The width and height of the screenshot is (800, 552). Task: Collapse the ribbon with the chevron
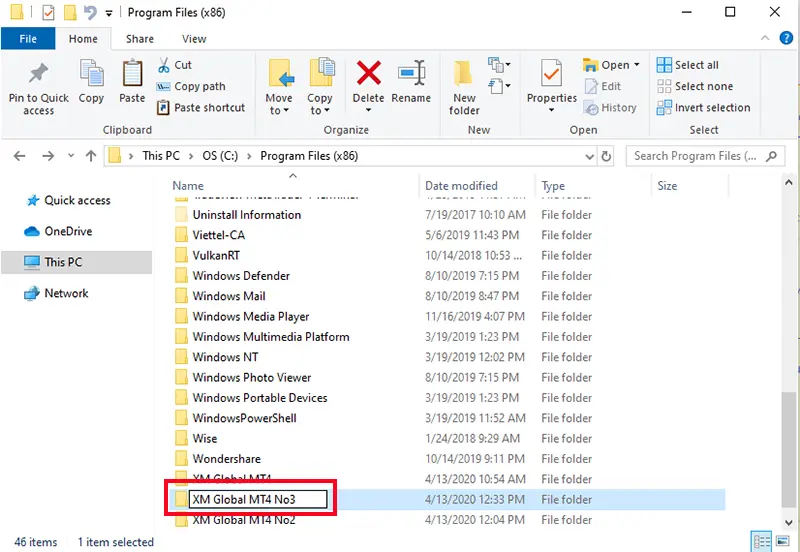coord(765,38)
